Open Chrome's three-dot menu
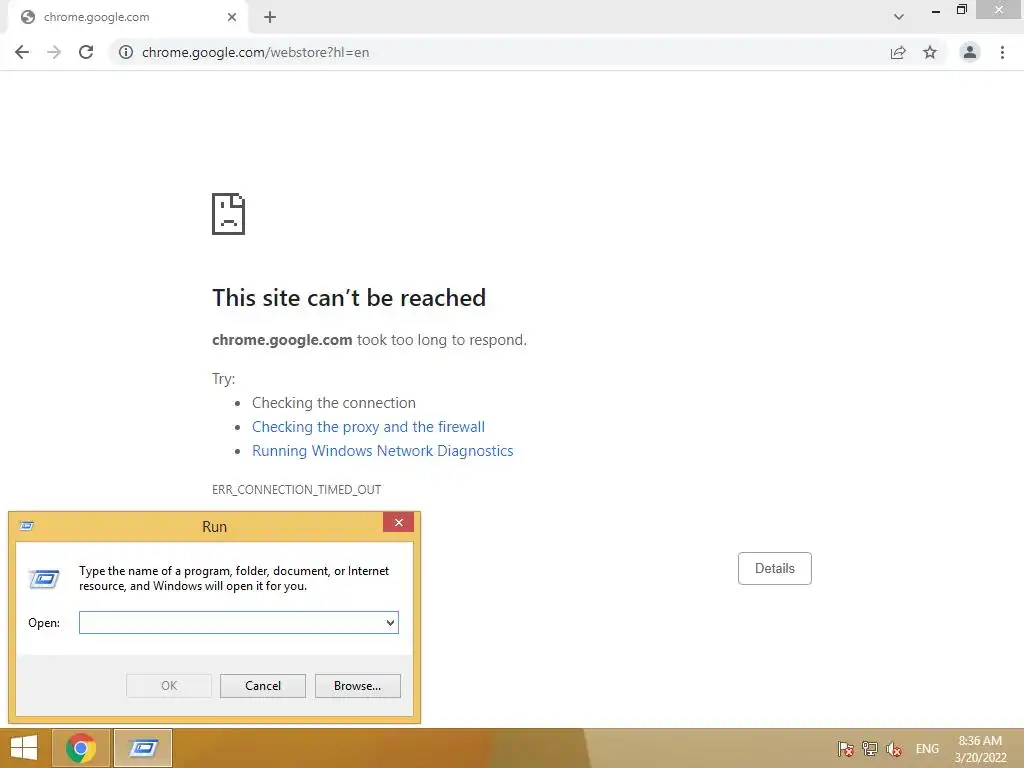Viewport: 1024px width, 768px height. pyautogui.click(x=1002, y=52)
